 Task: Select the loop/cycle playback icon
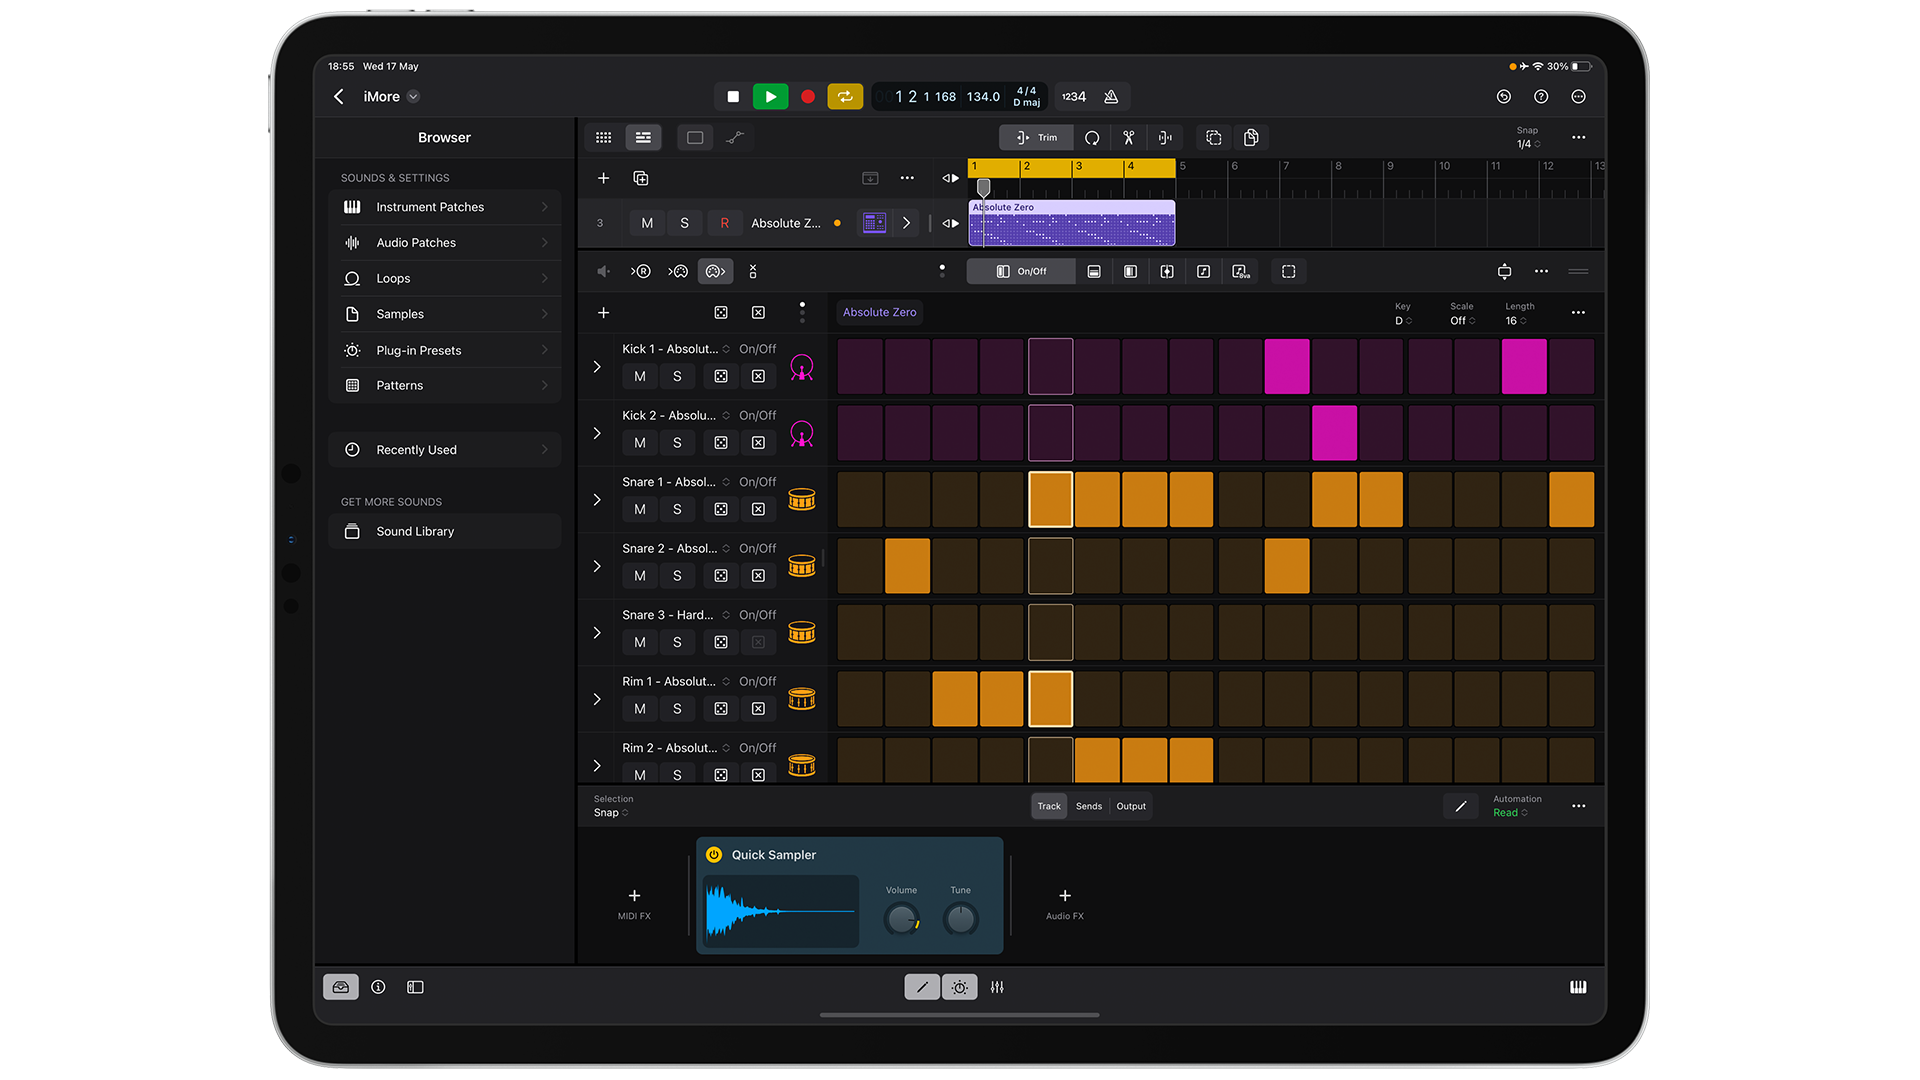coord(847,96)
